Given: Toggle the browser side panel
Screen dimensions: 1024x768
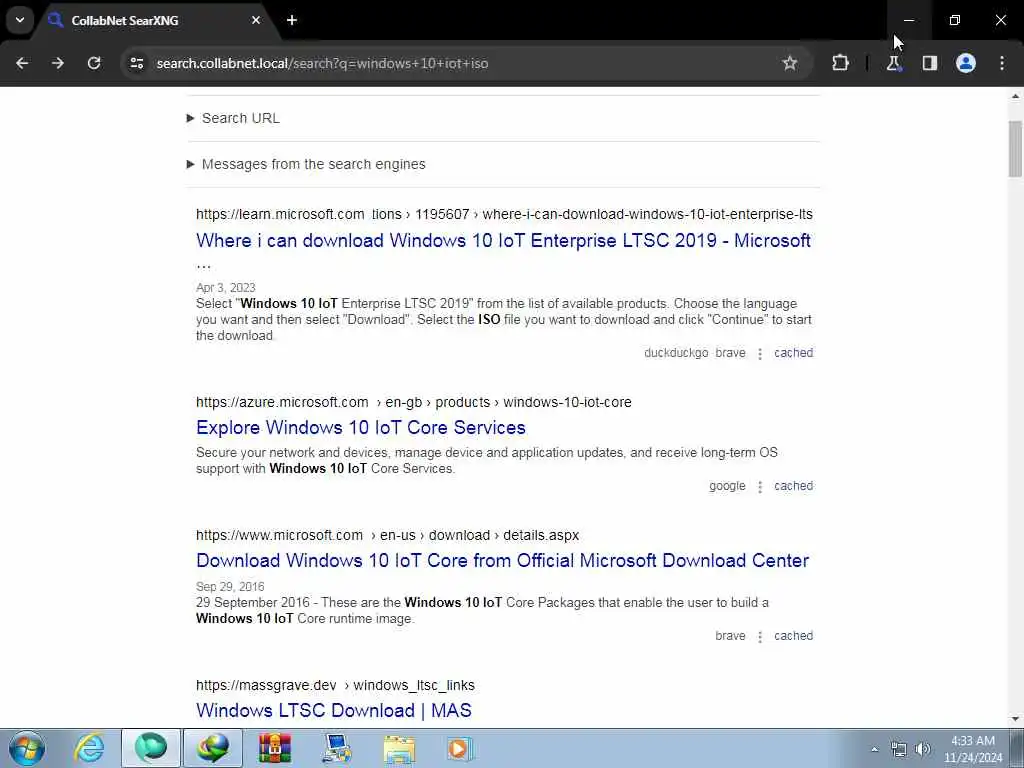Looking at the screenshot, I should coord(930,63).
